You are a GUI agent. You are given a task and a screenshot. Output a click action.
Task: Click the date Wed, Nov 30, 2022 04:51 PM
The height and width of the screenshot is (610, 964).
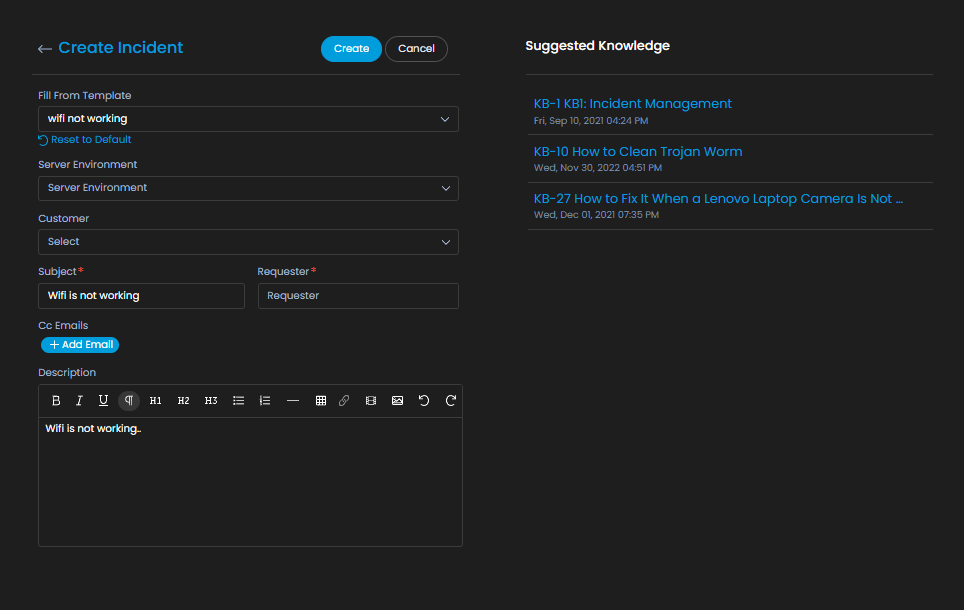click(x=598, y=168)
